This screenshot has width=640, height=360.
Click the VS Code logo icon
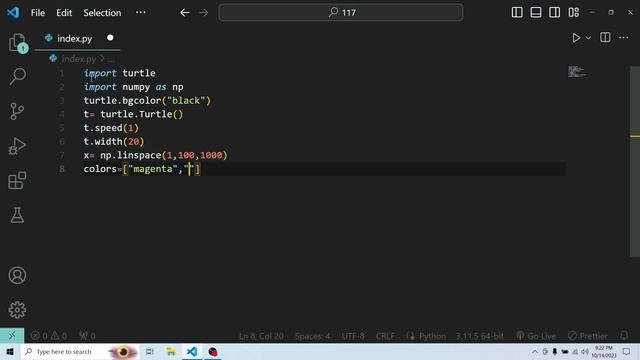pos(13,12)
